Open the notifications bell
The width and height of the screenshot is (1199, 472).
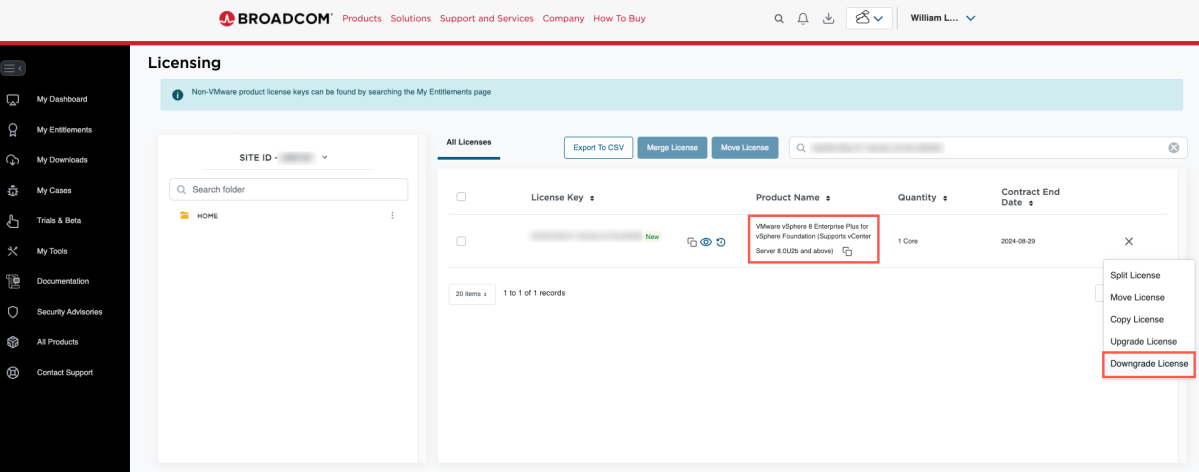[803, 19]
